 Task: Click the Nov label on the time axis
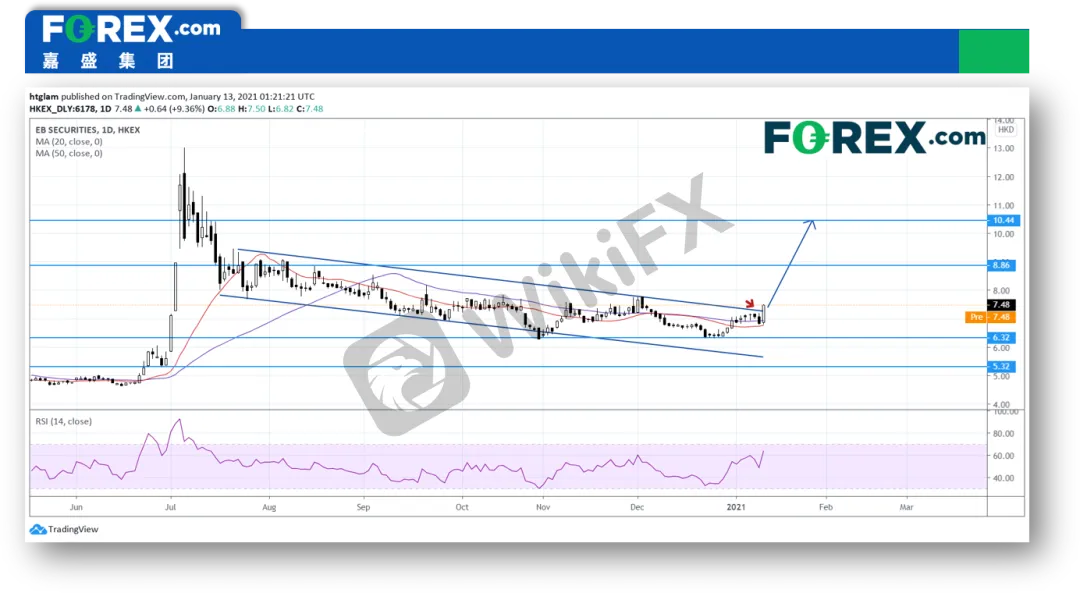coord(543,507)
